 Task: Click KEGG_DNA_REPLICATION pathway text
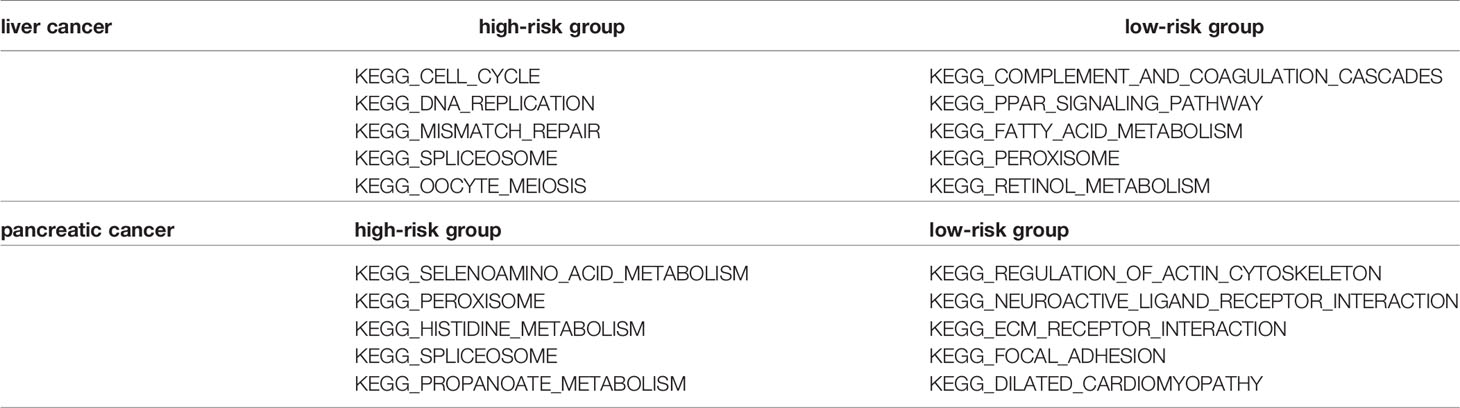(x=475, y=104)
